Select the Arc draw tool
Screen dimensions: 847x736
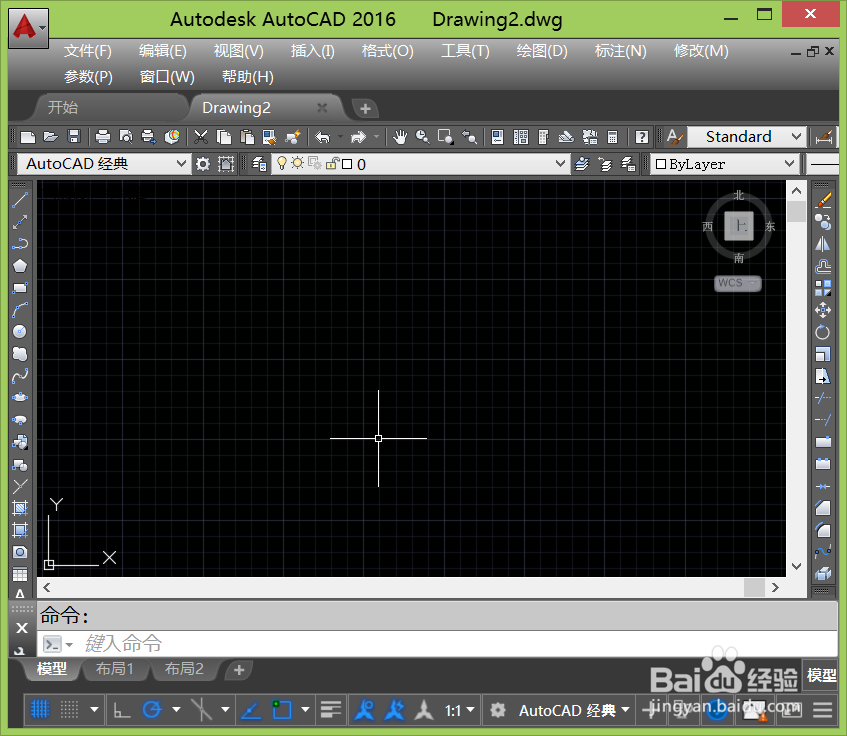tap(20, 310)
